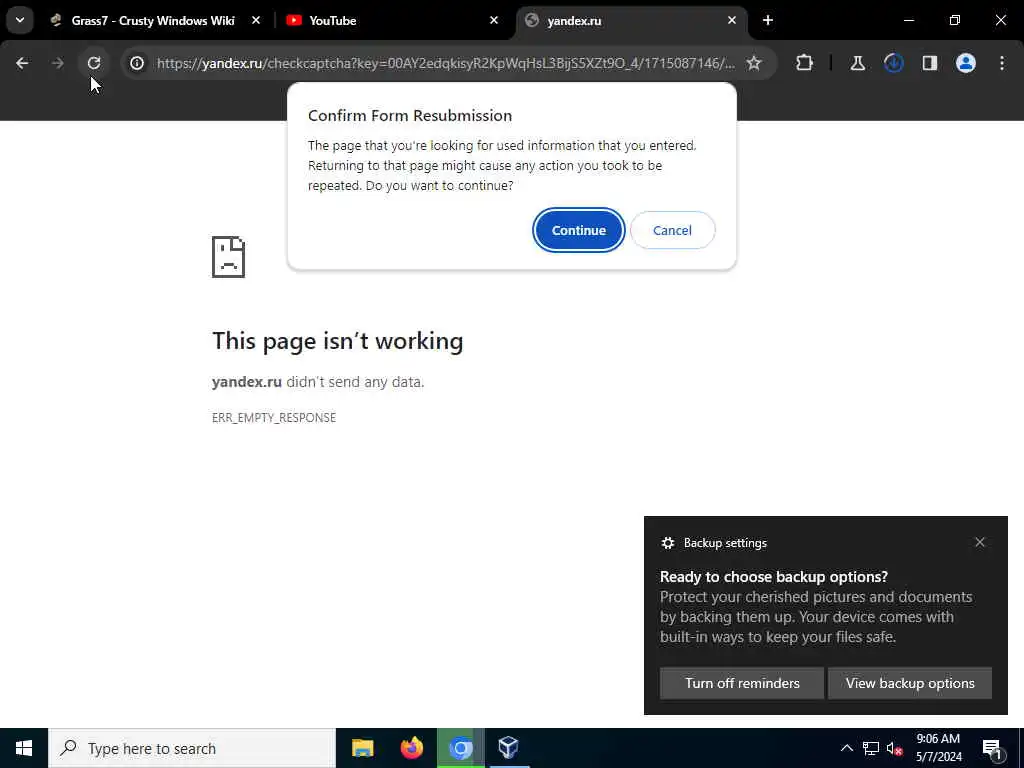
Task: Close the yandex.ru tab
Action: [x=731, y=21]
